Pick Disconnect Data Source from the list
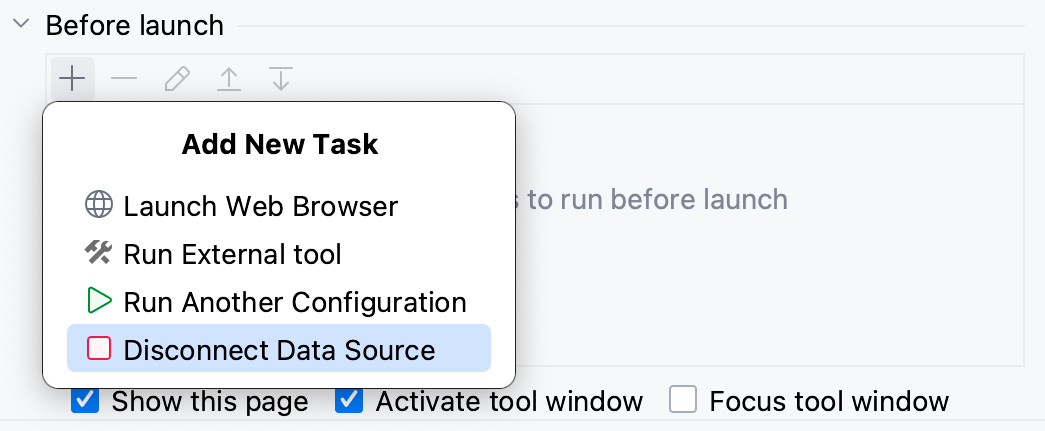The width and height of the screenshot is (1045, 431). [279, 349]
